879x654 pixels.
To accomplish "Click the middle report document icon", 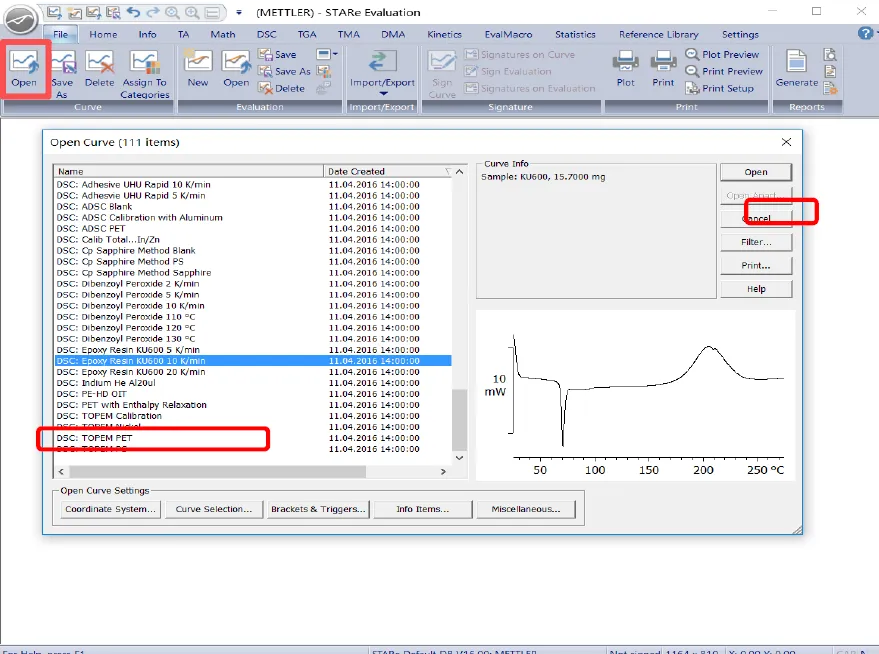I will coord(830,71).
